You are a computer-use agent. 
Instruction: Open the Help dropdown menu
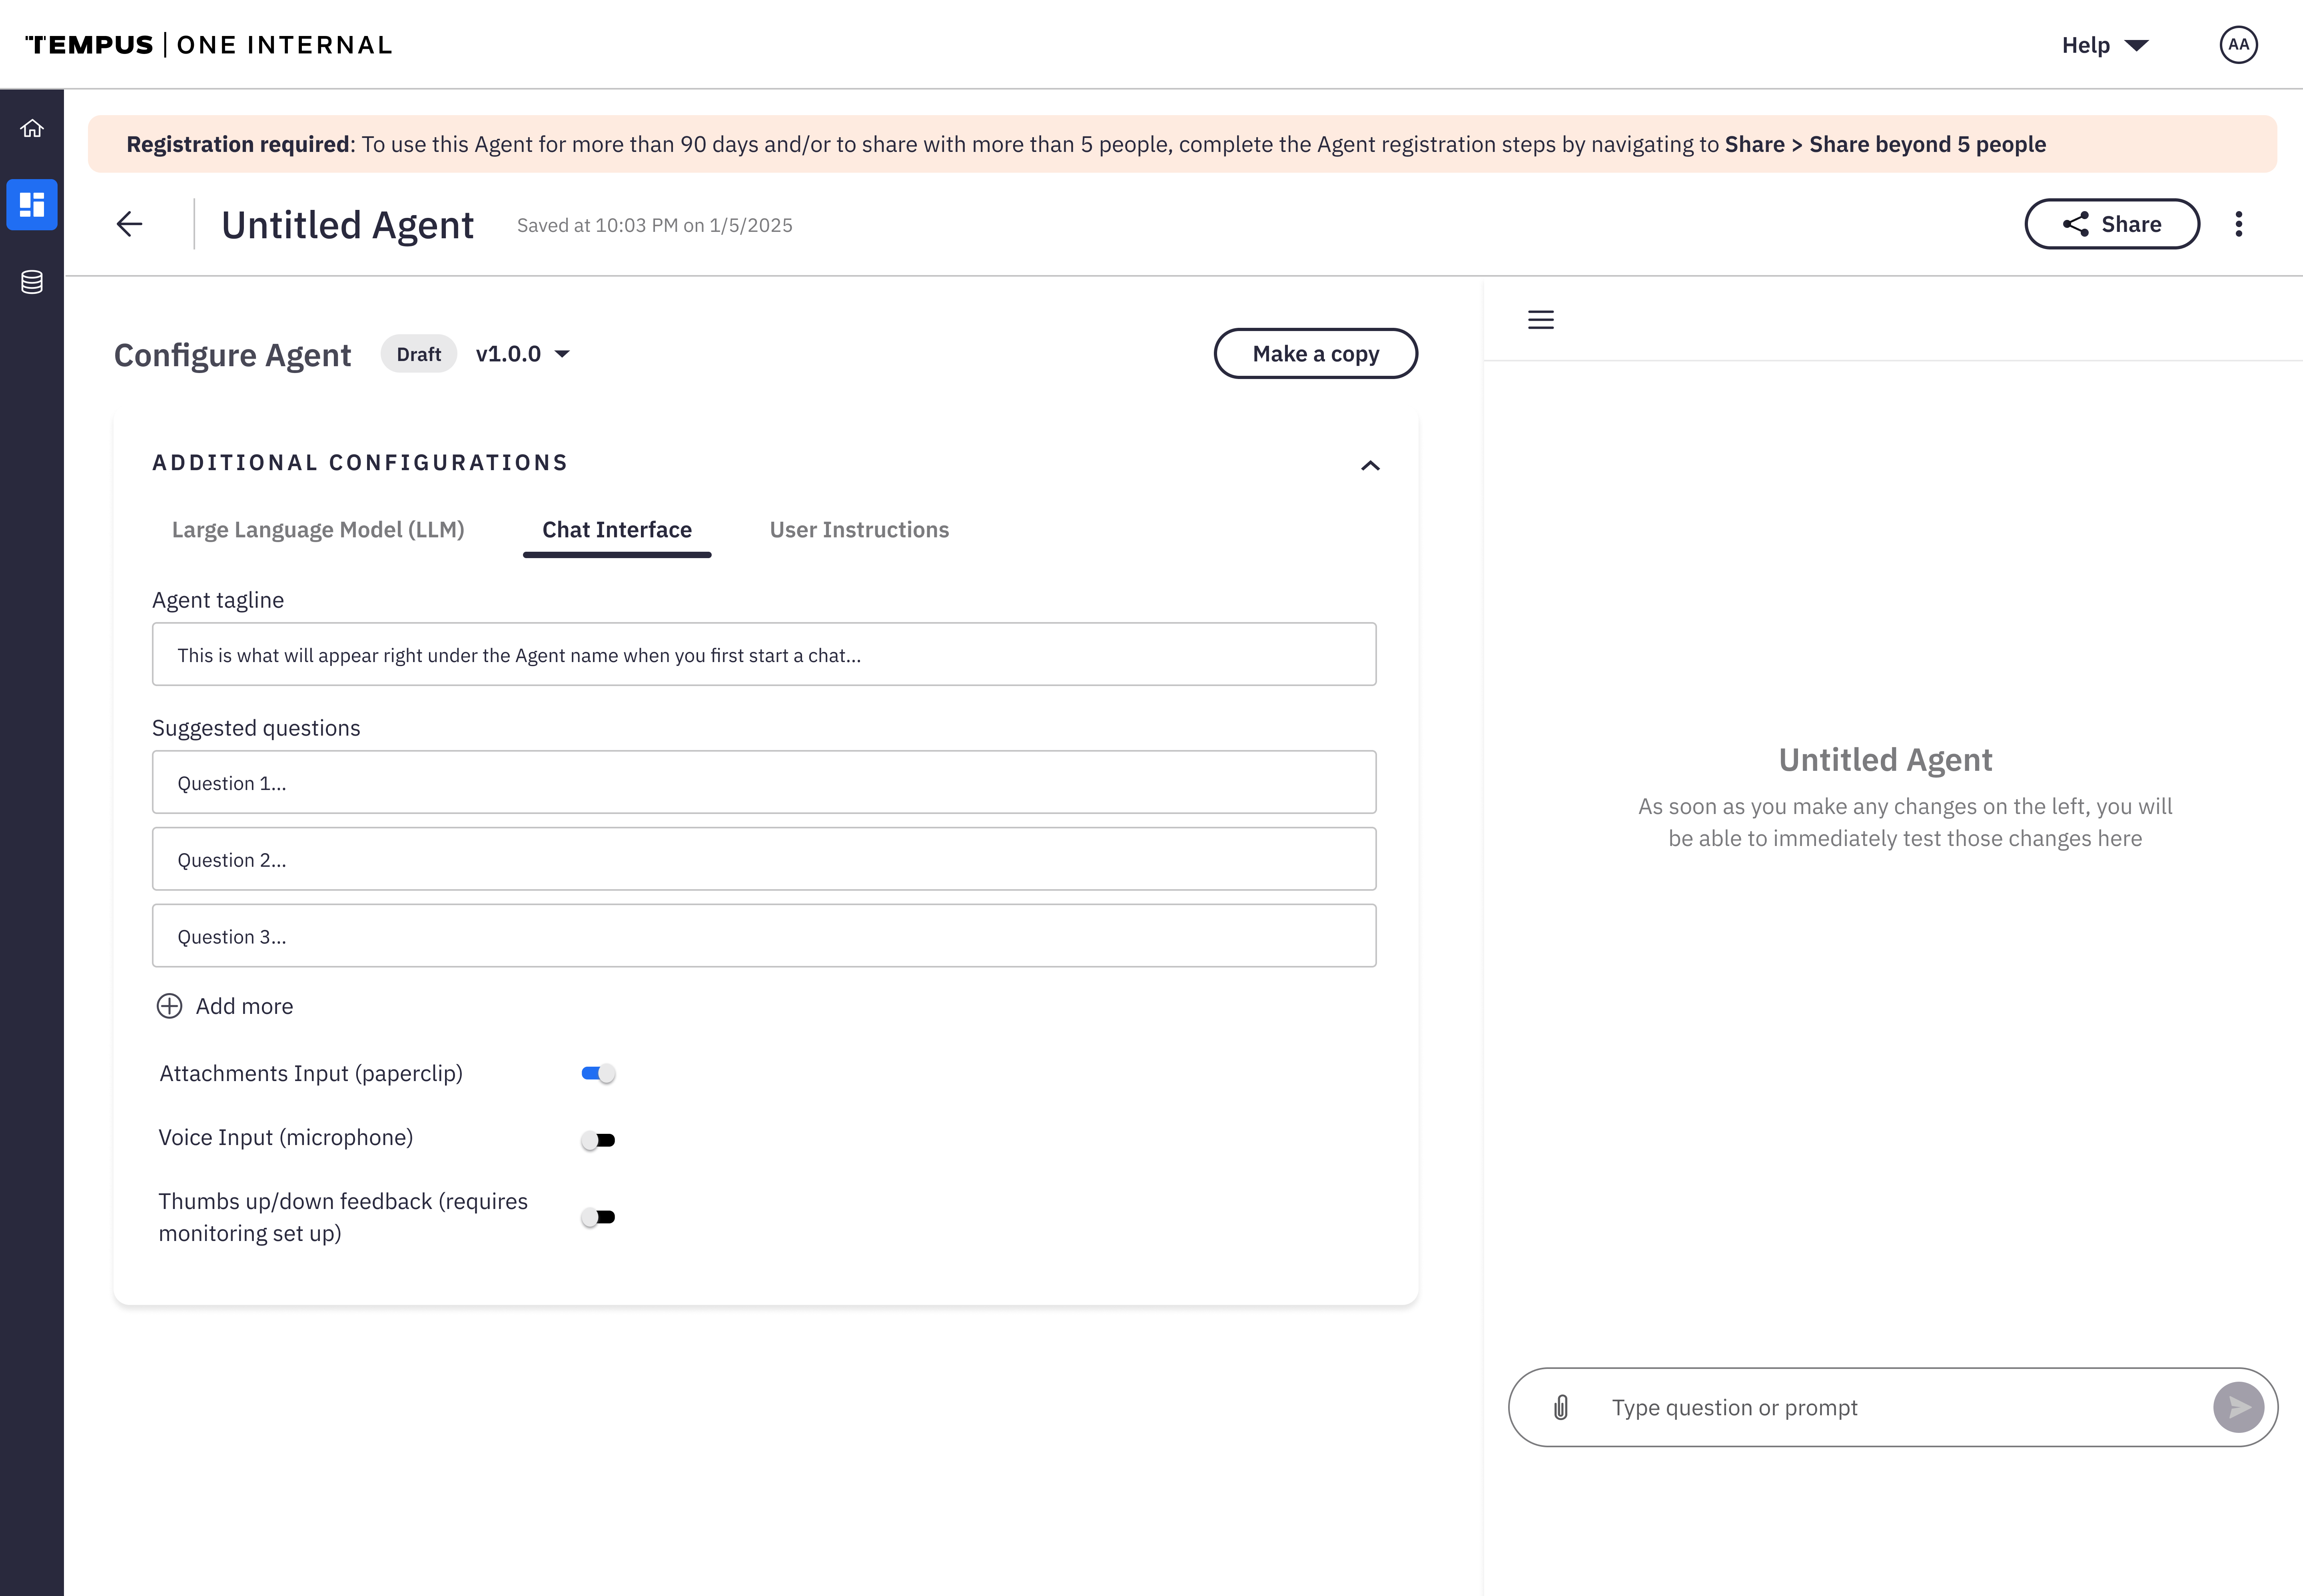pos(2105,45)
